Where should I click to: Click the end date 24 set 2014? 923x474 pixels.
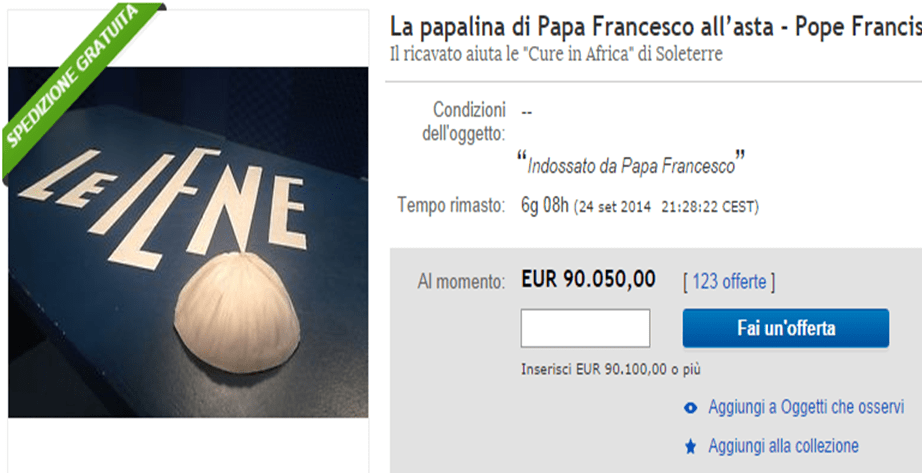613,207
